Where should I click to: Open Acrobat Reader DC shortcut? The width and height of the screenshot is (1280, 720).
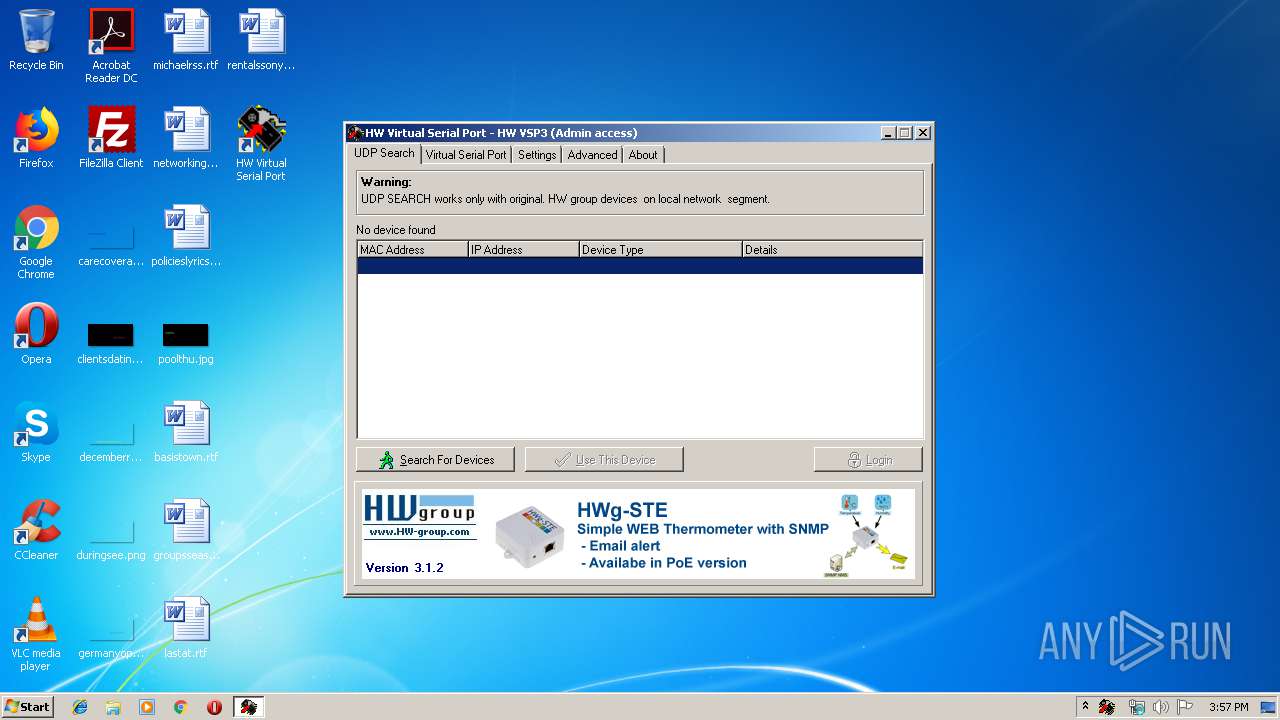pyautogui.click(x=111, y=46)
